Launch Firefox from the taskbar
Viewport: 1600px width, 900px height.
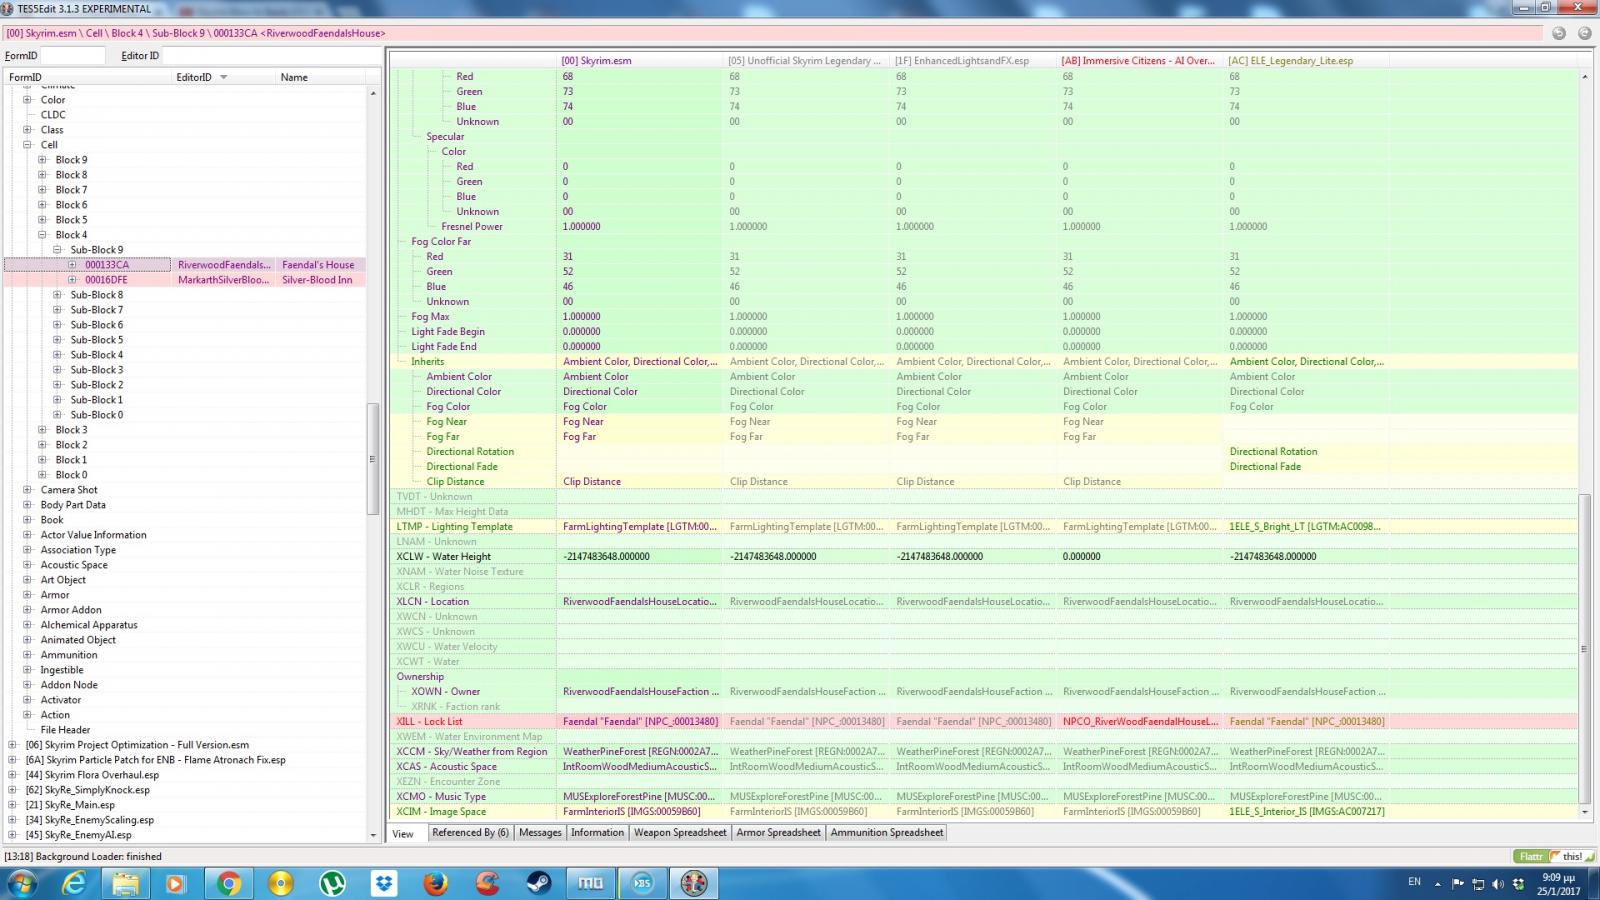tap(435, 883)
